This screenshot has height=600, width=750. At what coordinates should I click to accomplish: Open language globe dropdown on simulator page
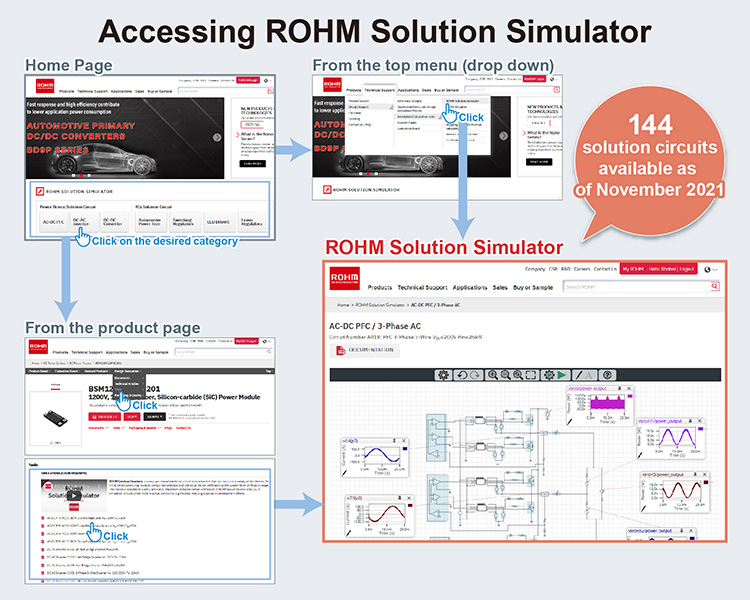[711, 269]
